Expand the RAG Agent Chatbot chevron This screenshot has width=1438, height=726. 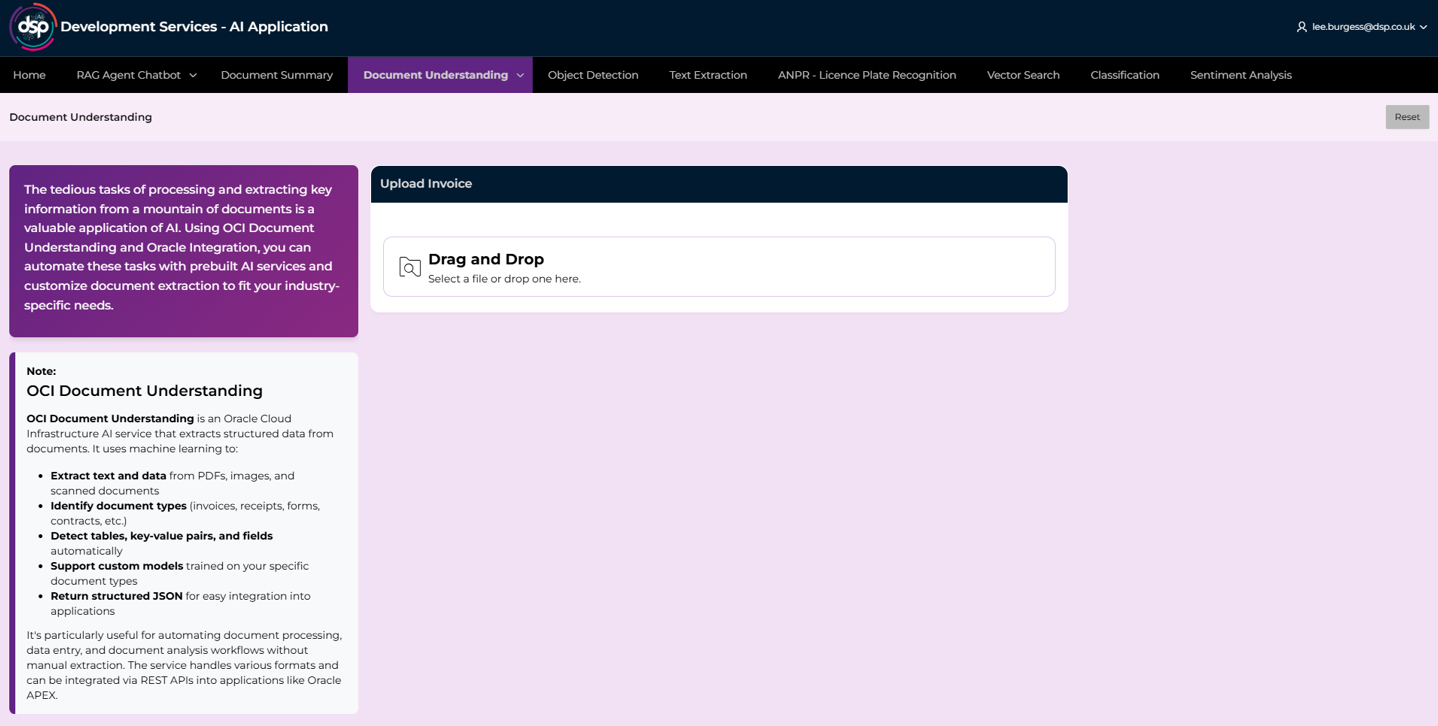[x=193, y=75]
